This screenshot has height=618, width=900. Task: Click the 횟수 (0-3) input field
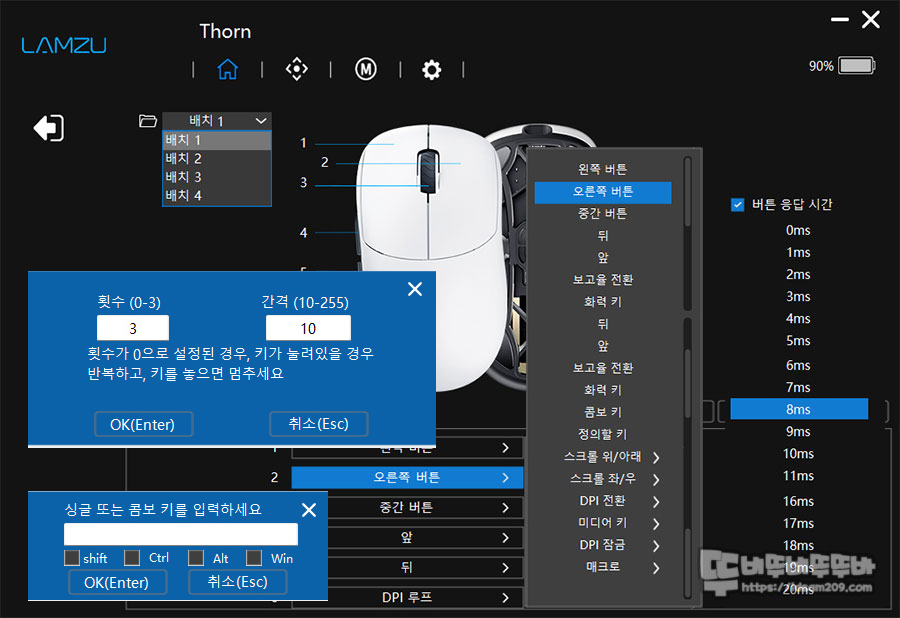point(133,328)
